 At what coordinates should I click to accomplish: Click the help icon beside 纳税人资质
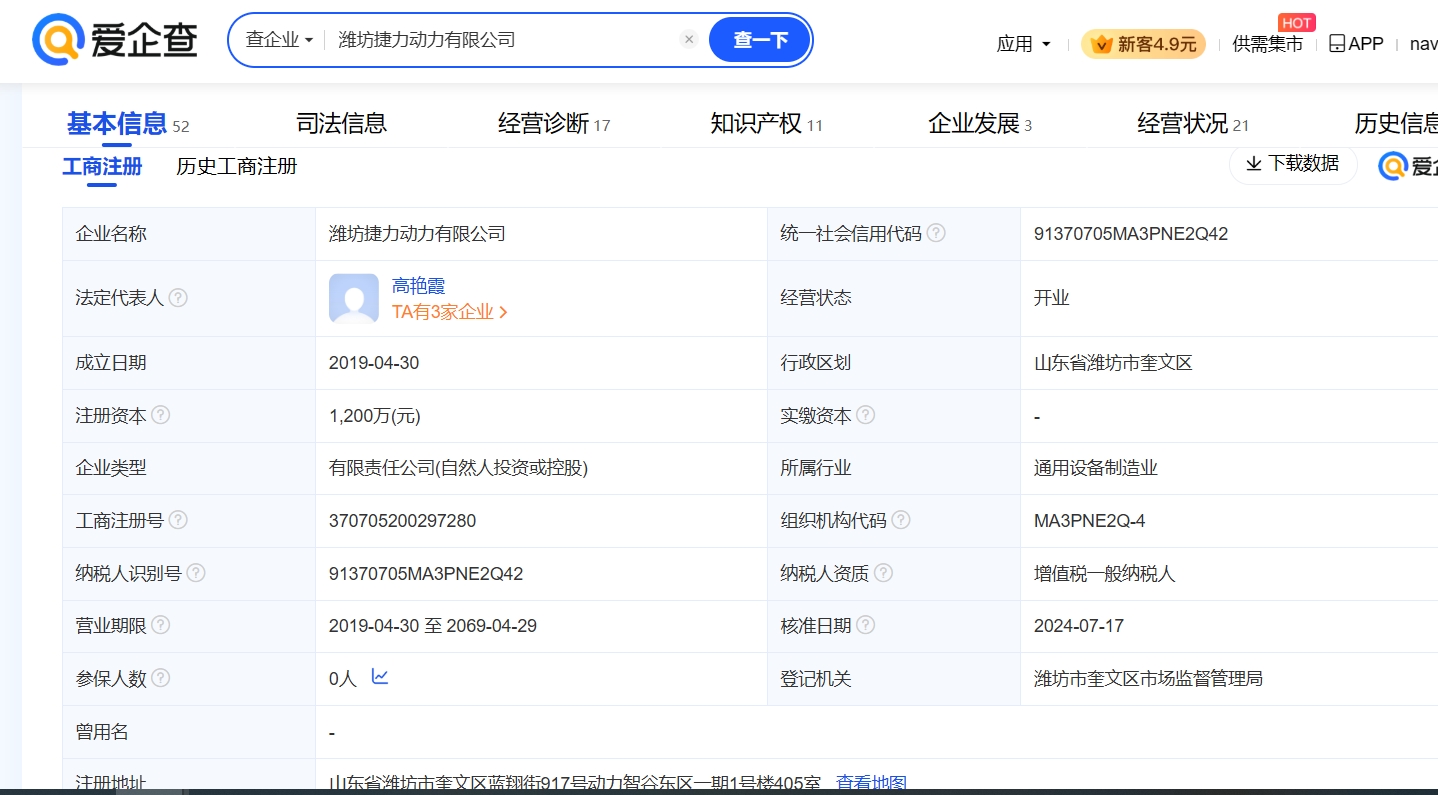[x=883, y=573]
